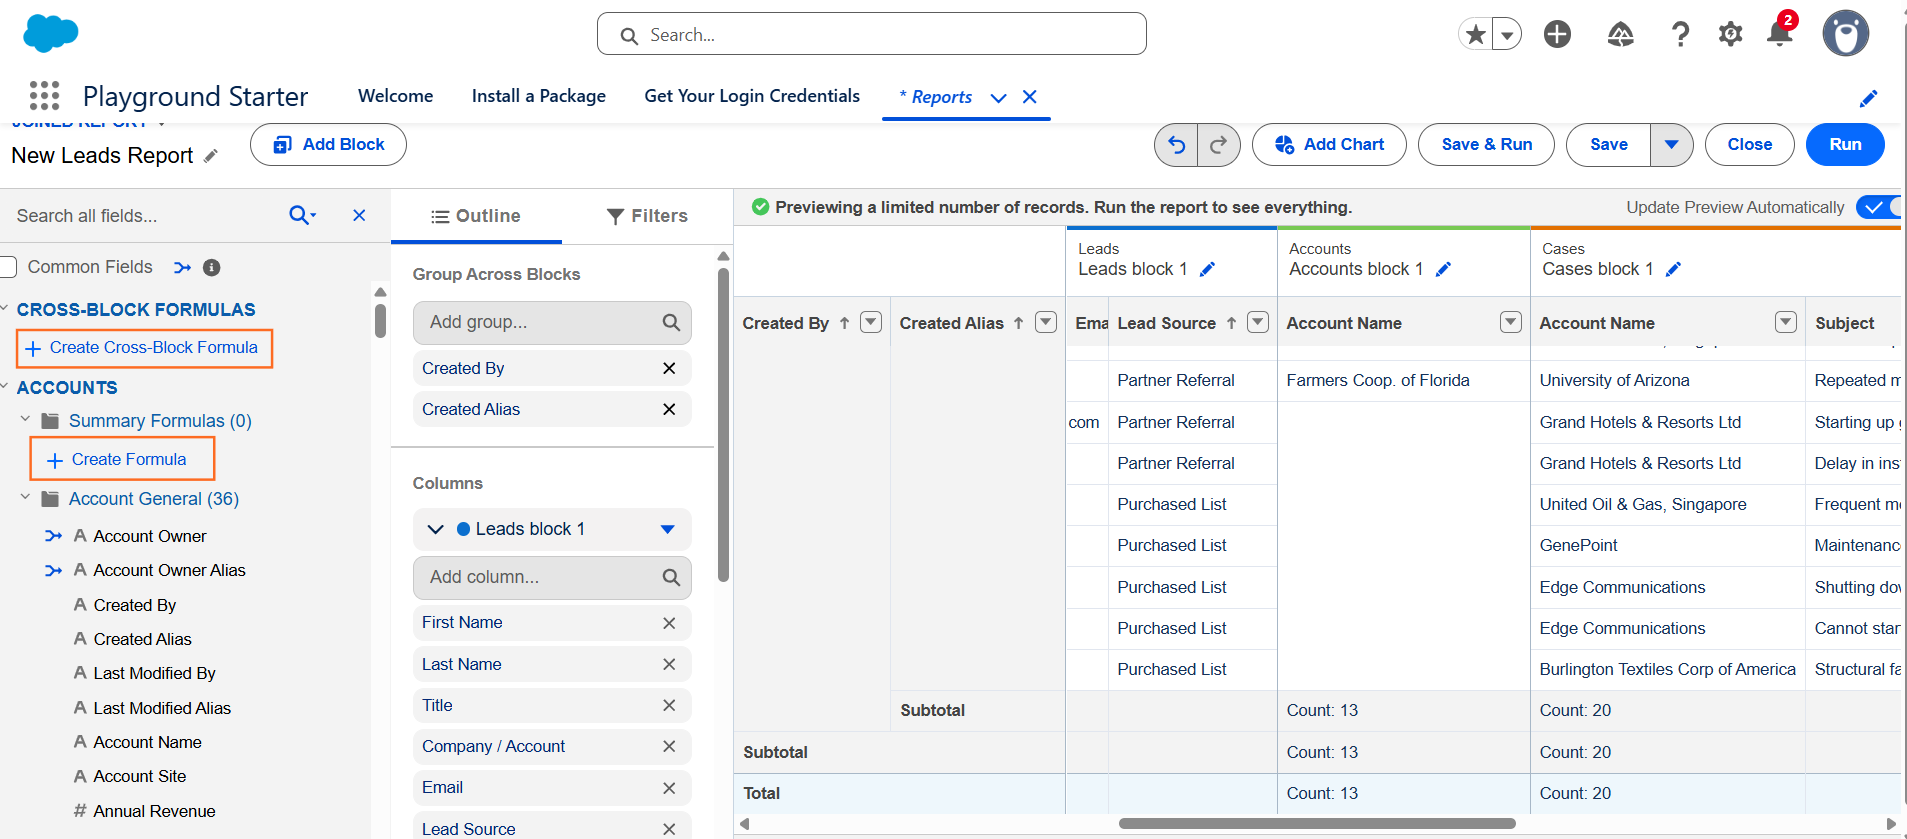Click the edit navigation pencil icon

[1868, 98]
